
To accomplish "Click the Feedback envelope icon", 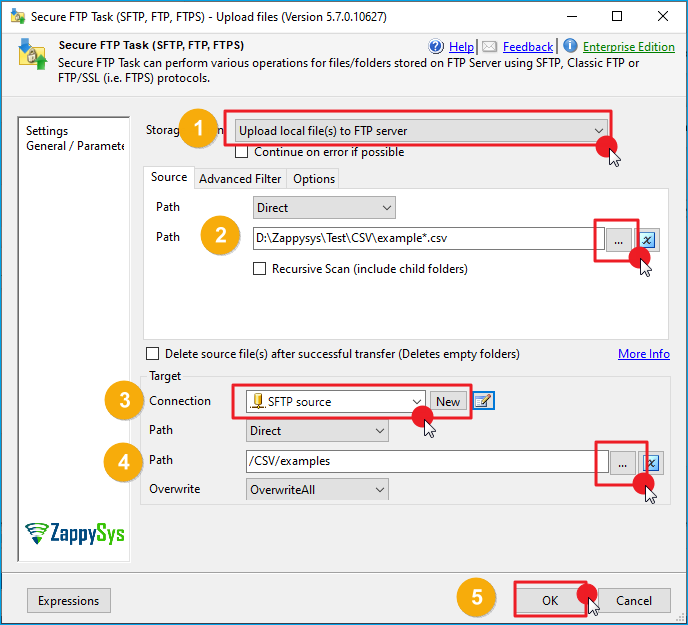I will 489,46.
